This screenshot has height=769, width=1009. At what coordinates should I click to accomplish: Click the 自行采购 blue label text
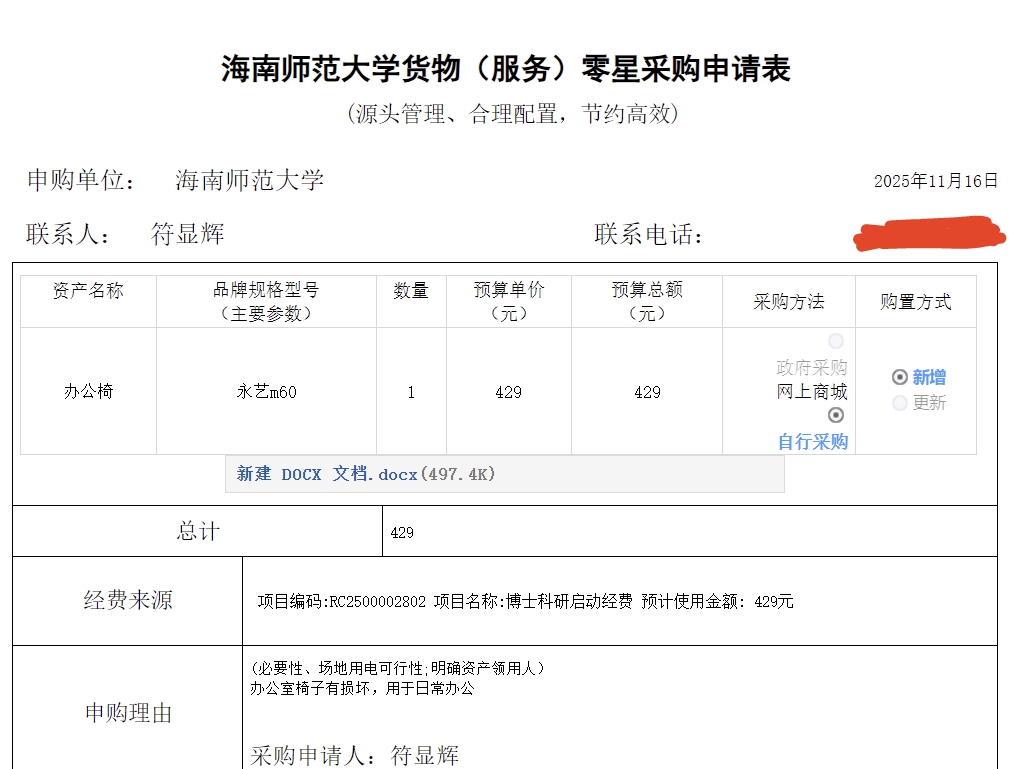[812, 441]
